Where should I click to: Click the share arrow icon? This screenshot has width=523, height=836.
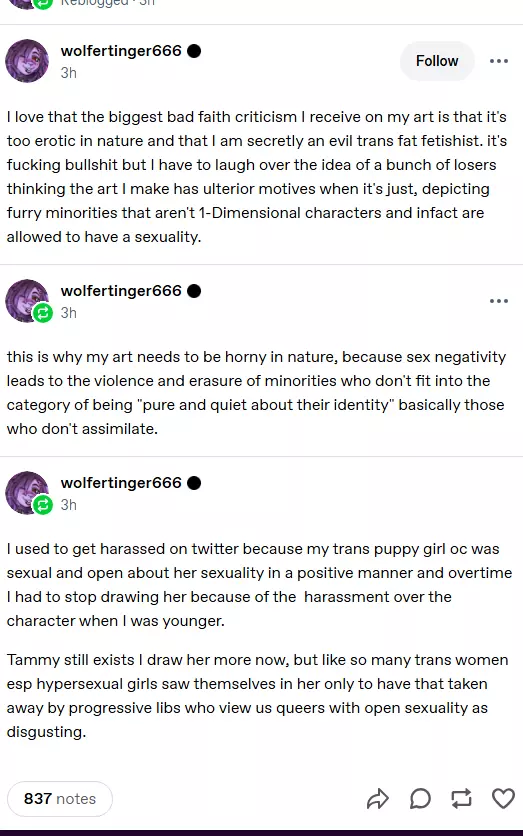377,798
